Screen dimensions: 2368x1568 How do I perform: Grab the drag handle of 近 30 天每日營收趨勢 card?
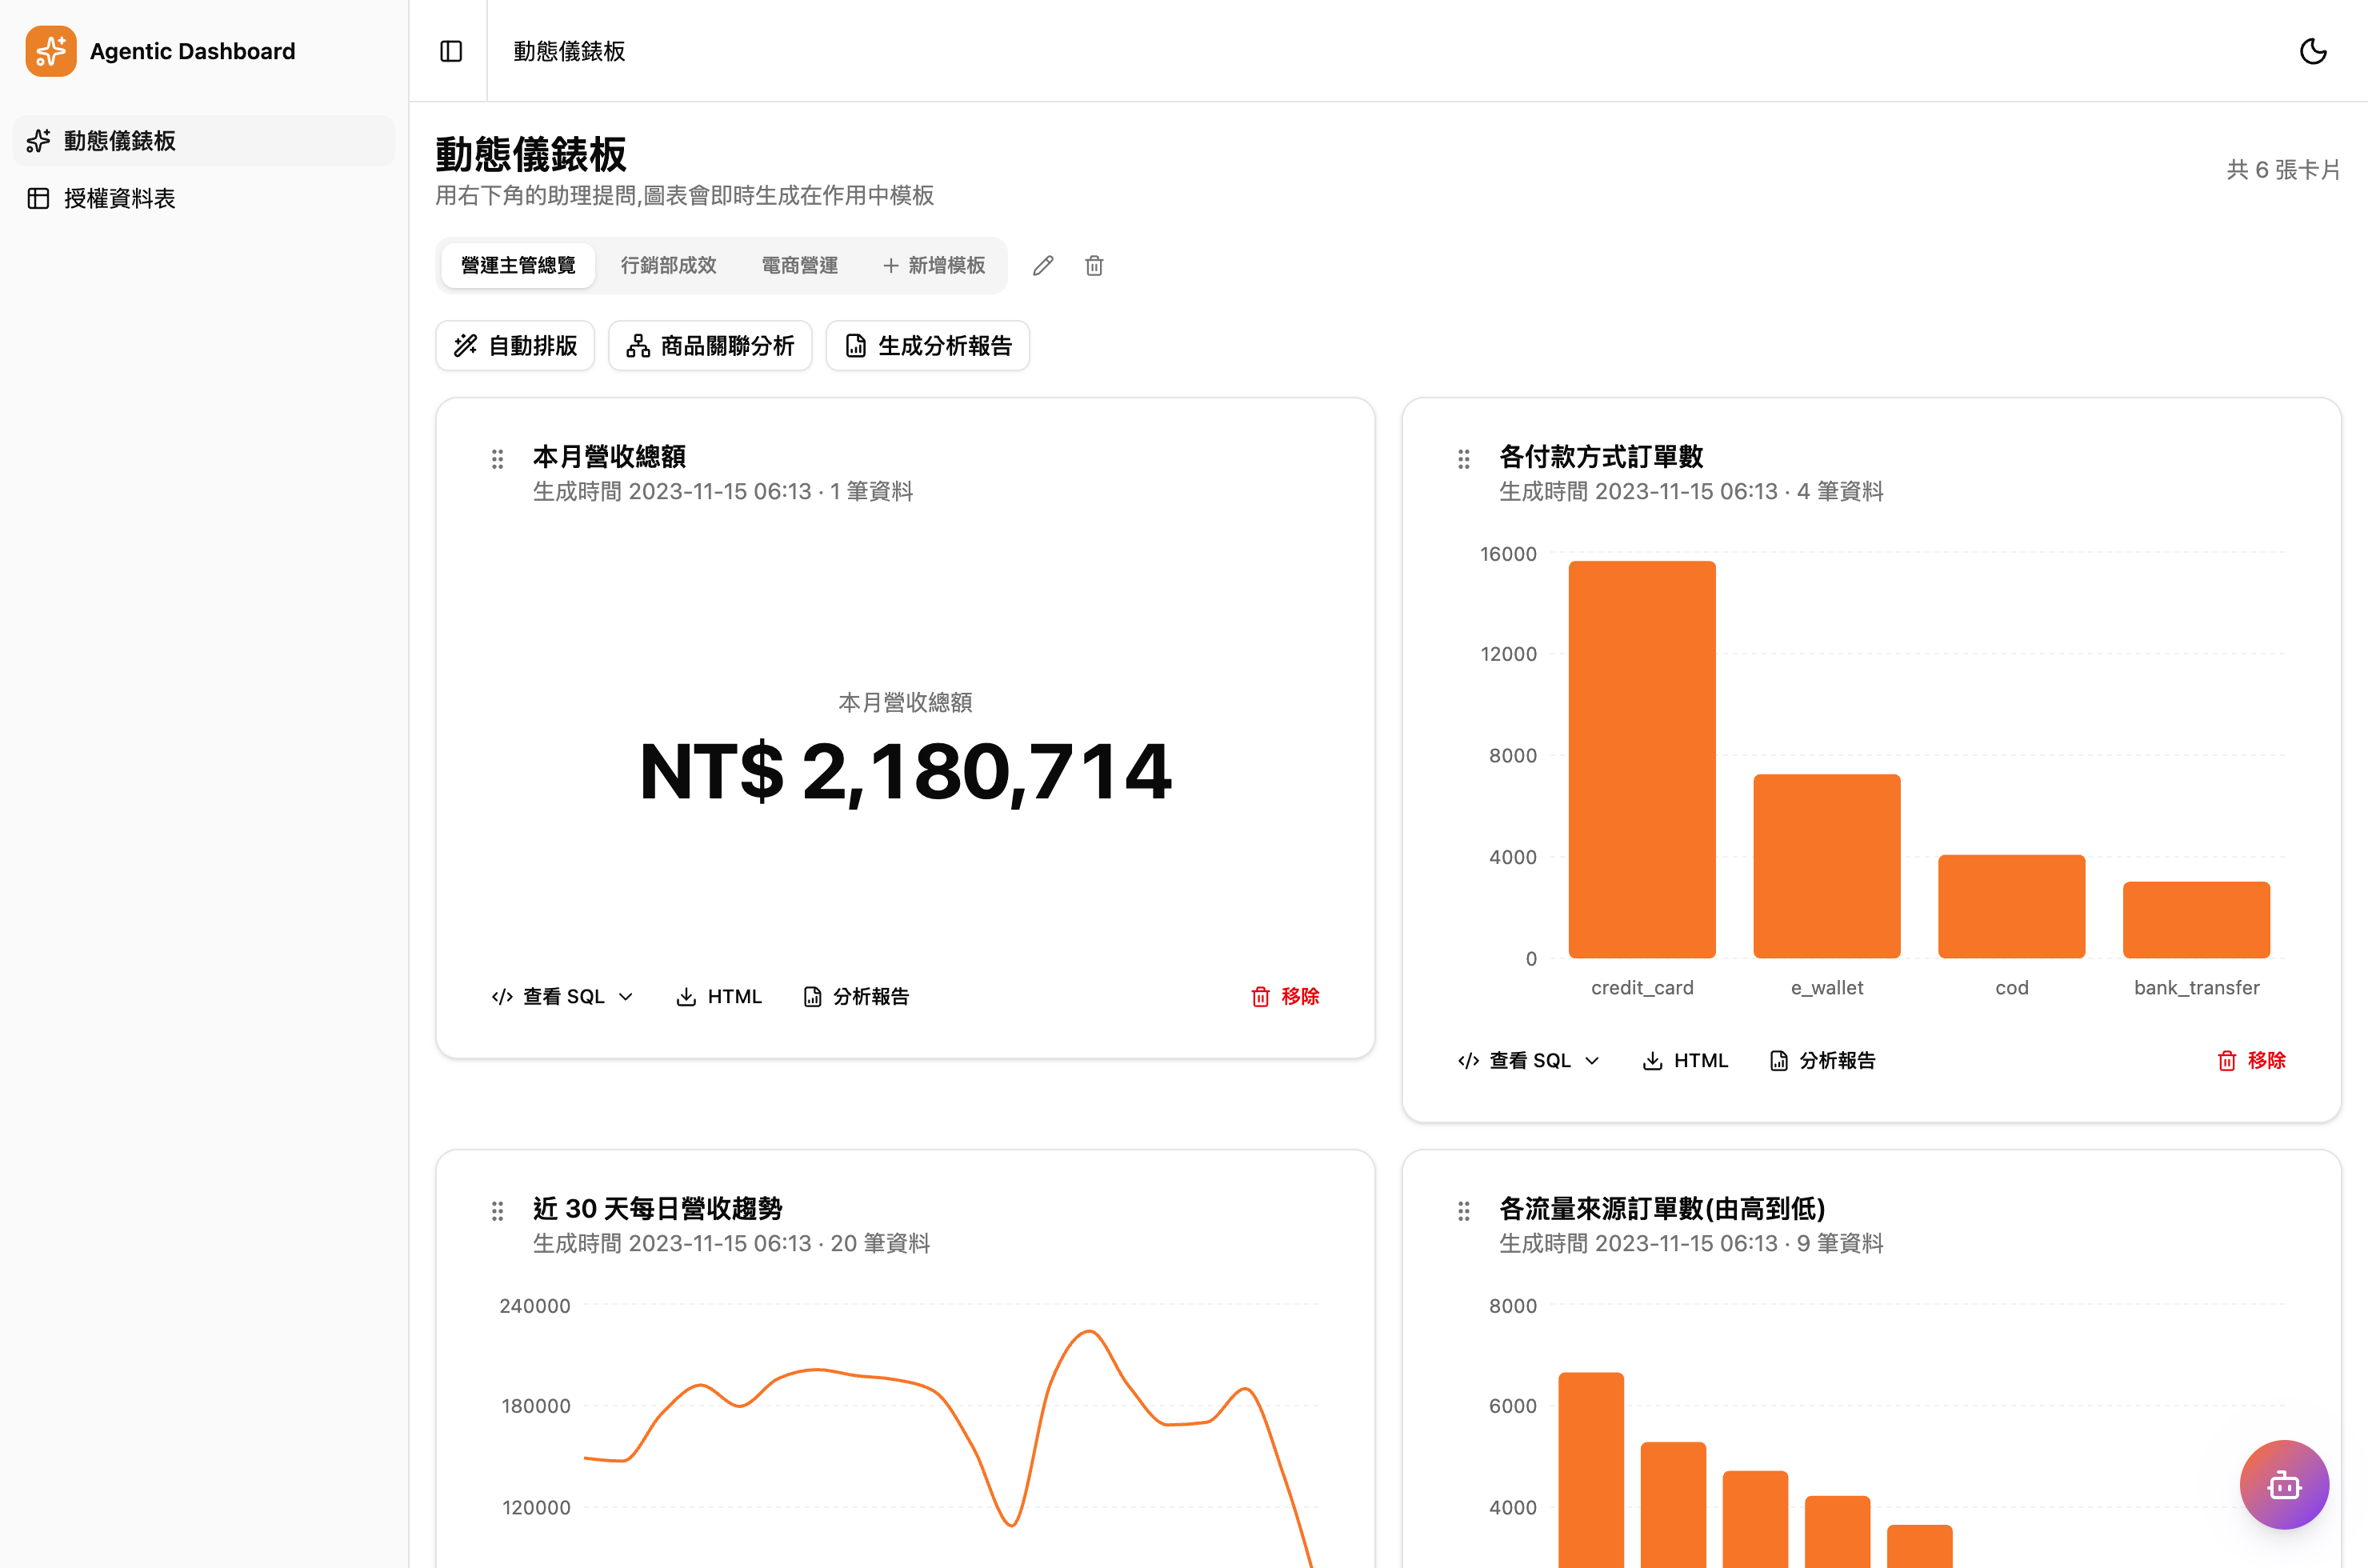497,1211
